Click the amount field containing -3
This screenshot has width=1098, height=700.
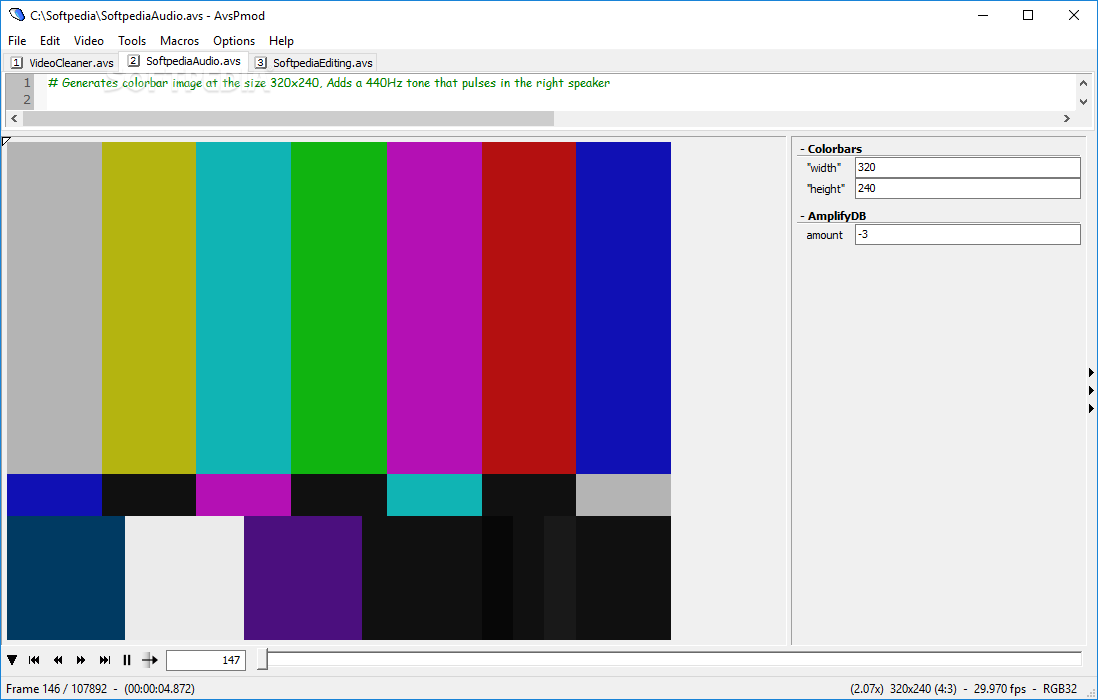tap(968, 234)
